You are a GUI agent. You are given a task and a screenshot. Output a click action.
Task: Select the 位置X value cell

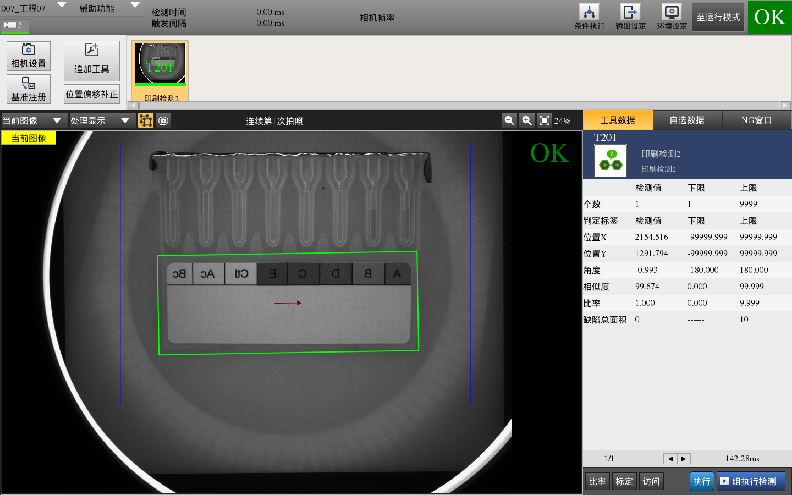coord(652,237)
